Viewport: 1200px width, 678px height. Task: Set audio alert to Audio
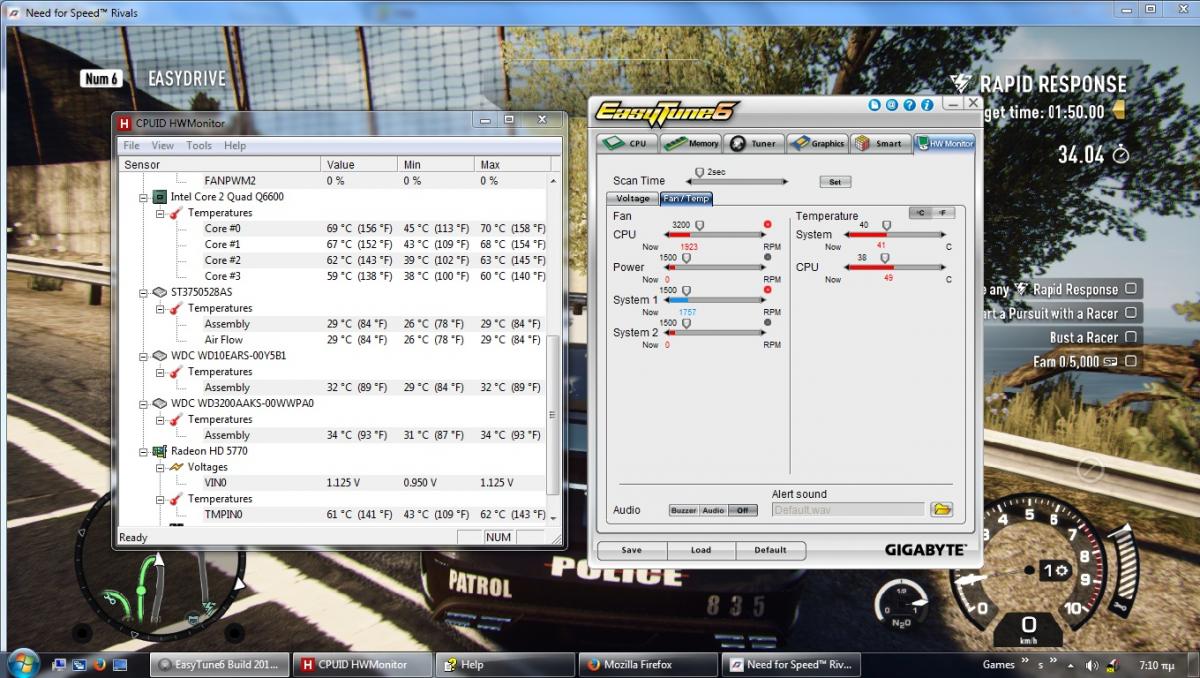713,510
